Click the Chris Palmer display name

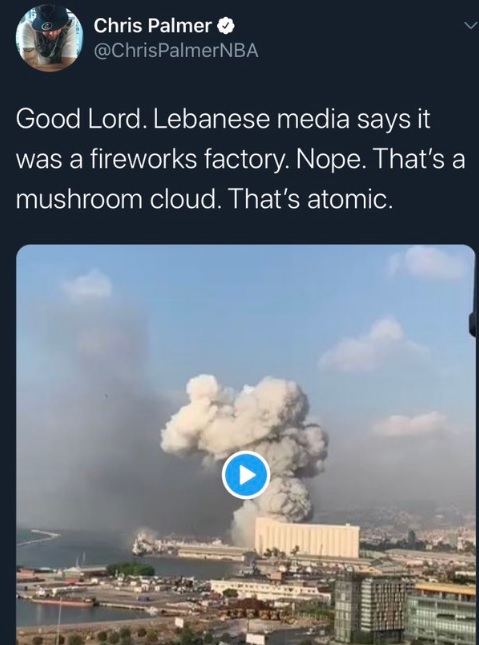(152, 26)
